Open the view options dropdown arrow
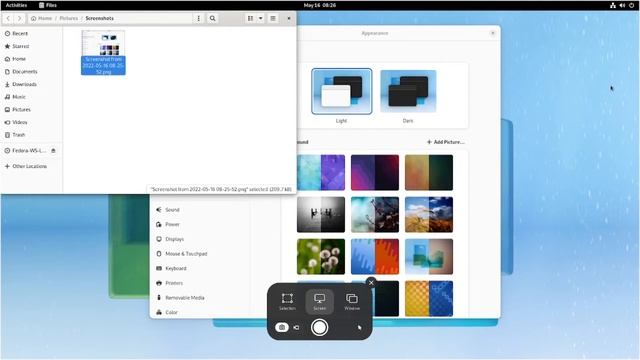Screen dimensions: 640x360 (x=260, y=18)
